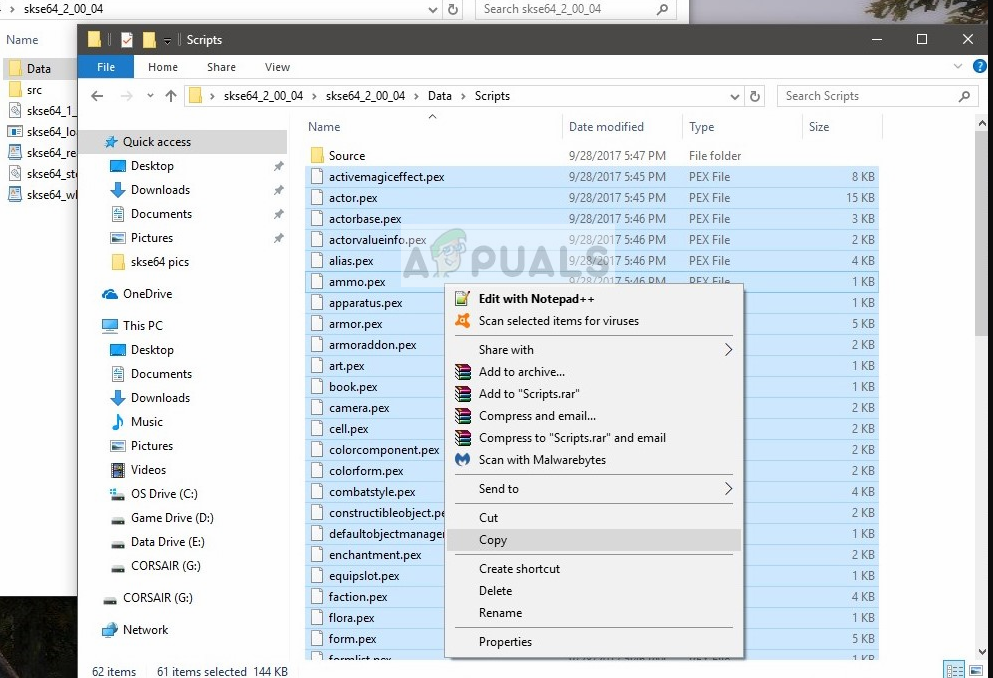Viewport: 993px width, 678px height.
Task: Click WinRAR icon beside Compress and email
Action: click(463, 416)
